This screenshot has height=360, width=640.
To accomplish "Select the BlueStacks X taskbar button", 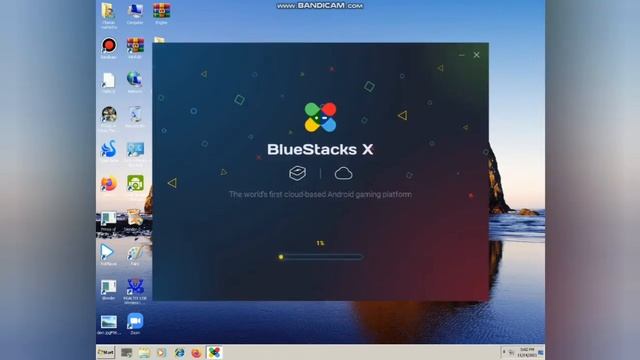I will click(214, 352).
